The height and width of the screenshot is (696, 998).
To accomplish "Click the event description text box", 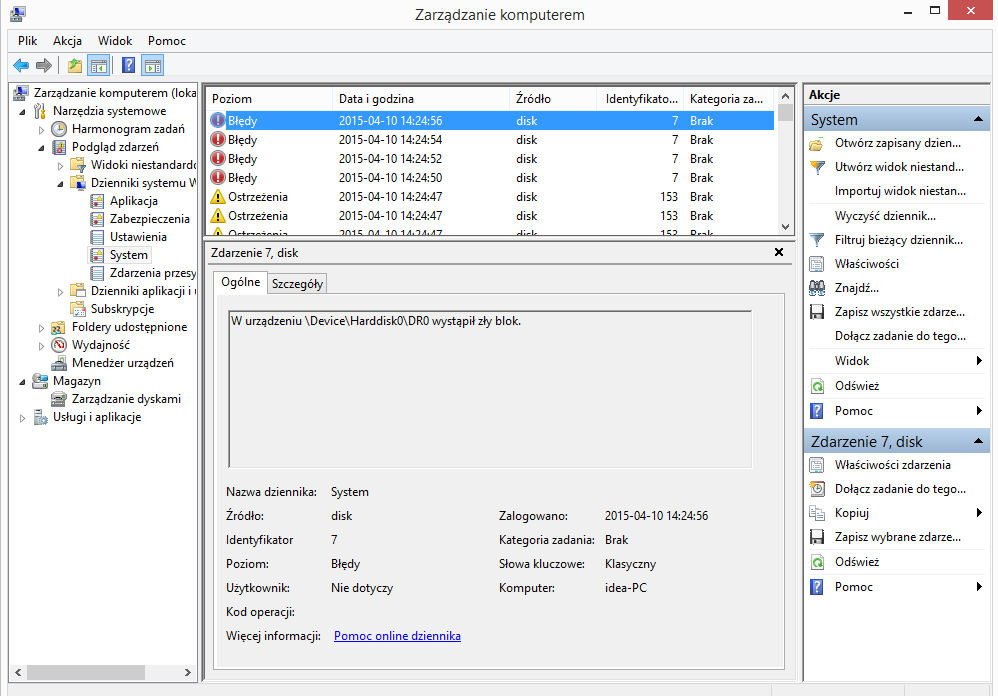I will click(x=490, y=389).
